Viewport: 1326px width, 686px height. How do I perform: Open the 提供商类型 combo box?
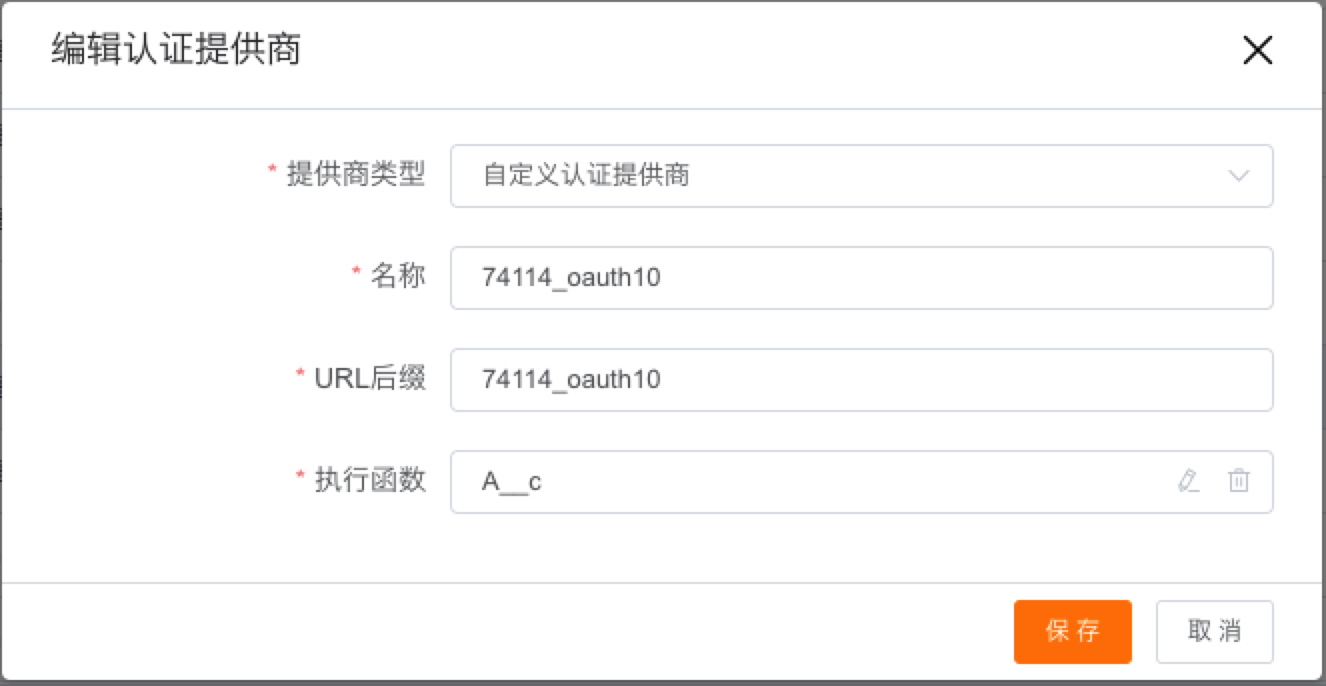point(860,176)
